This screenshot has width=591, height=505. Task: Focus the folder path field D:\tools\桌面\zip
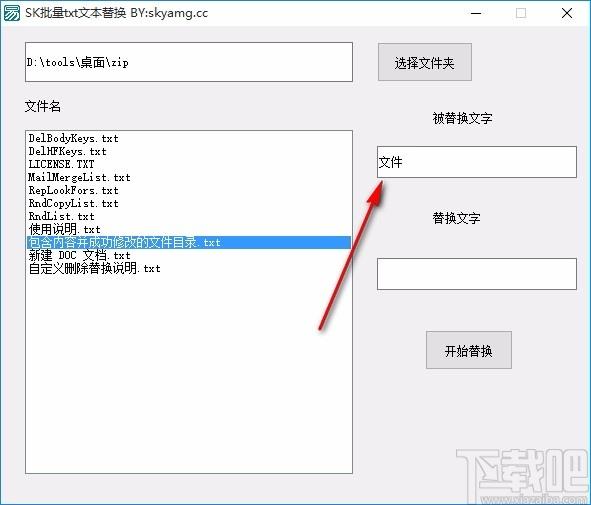tap(189, 62)
